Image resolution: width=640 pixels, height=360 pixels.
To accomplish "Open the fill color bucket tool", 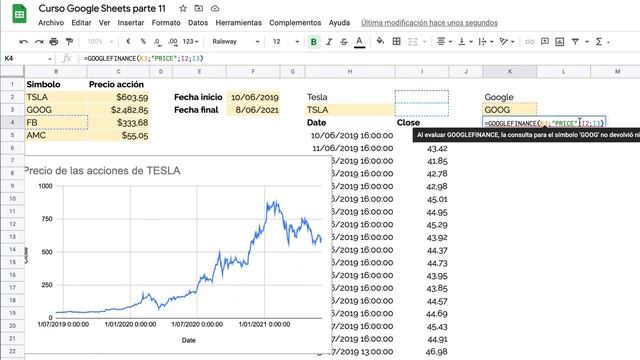I will point(380,41).
